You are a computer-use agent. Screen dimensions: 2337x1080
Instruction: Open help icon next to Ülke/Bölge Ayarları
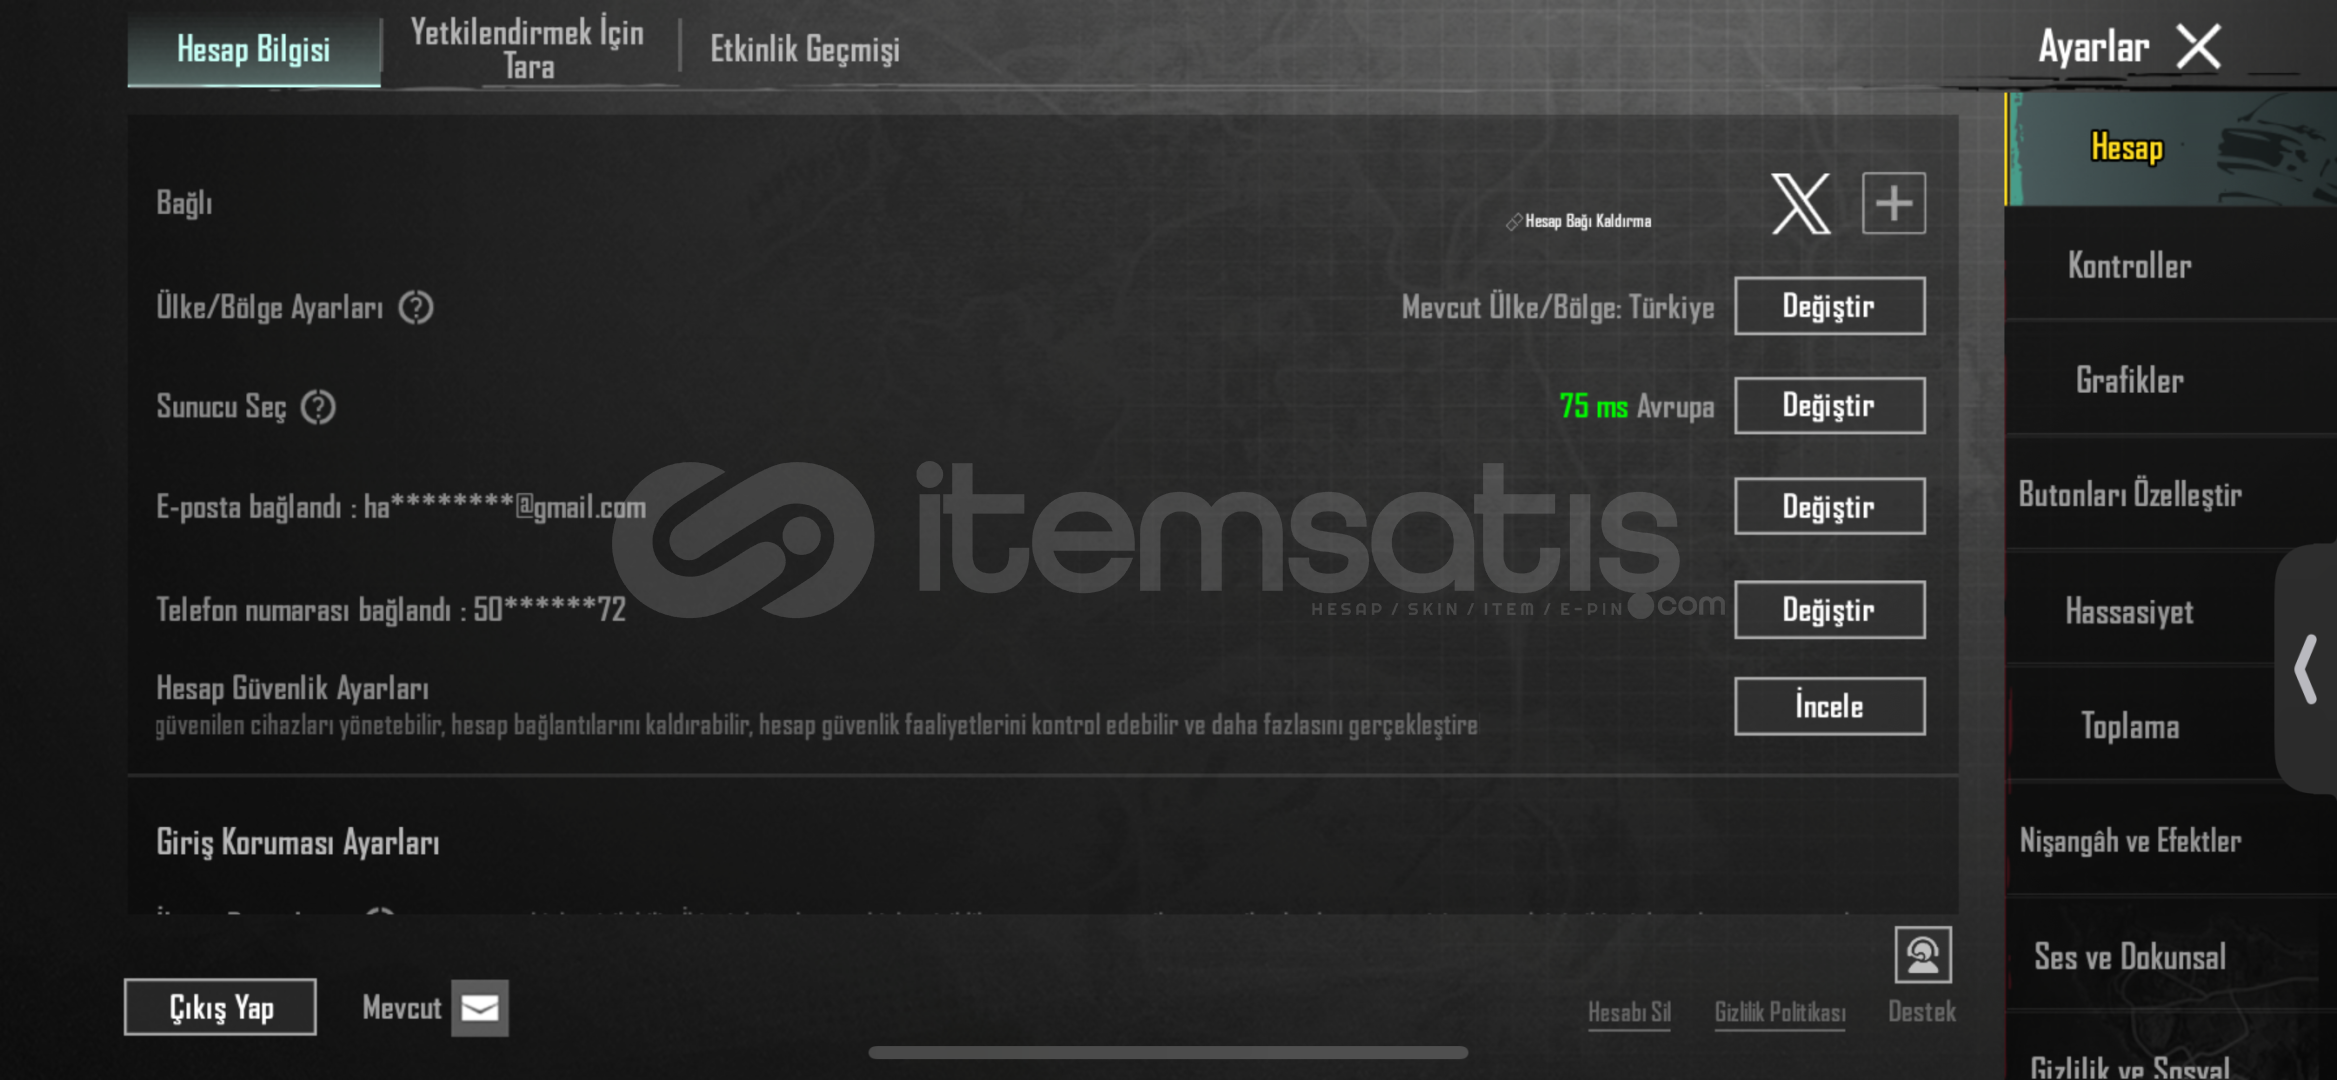pos(416,307)
